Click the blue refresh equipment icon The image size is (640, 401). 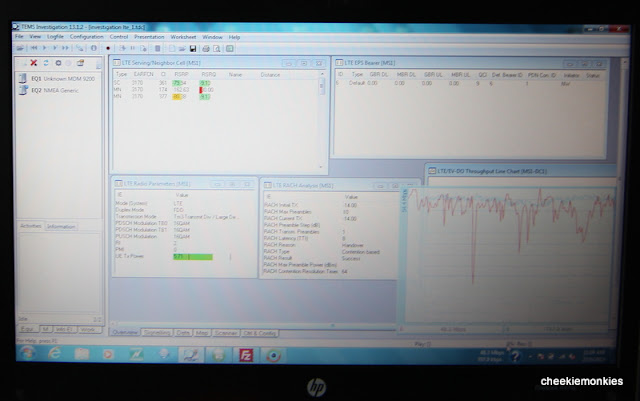[46, 63]
